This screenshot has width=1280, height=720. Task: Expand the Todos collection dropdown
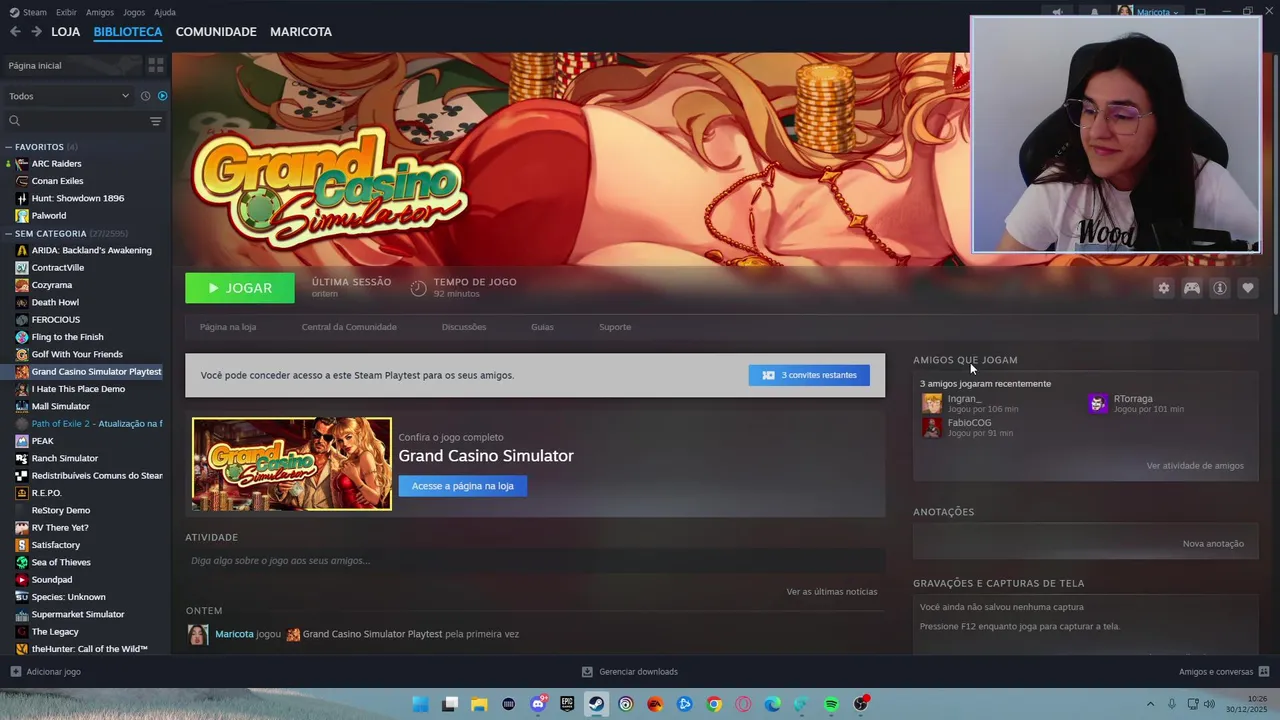click(x=69, y=96)
